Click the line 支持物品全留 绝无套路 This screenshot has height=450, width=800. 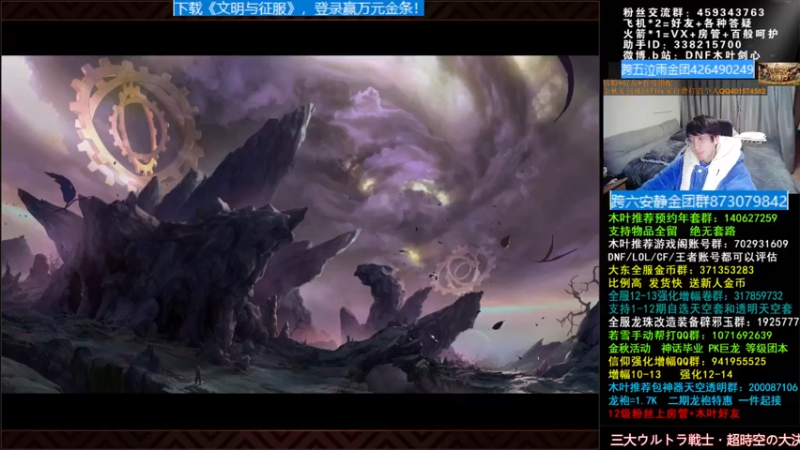(672, 231)
